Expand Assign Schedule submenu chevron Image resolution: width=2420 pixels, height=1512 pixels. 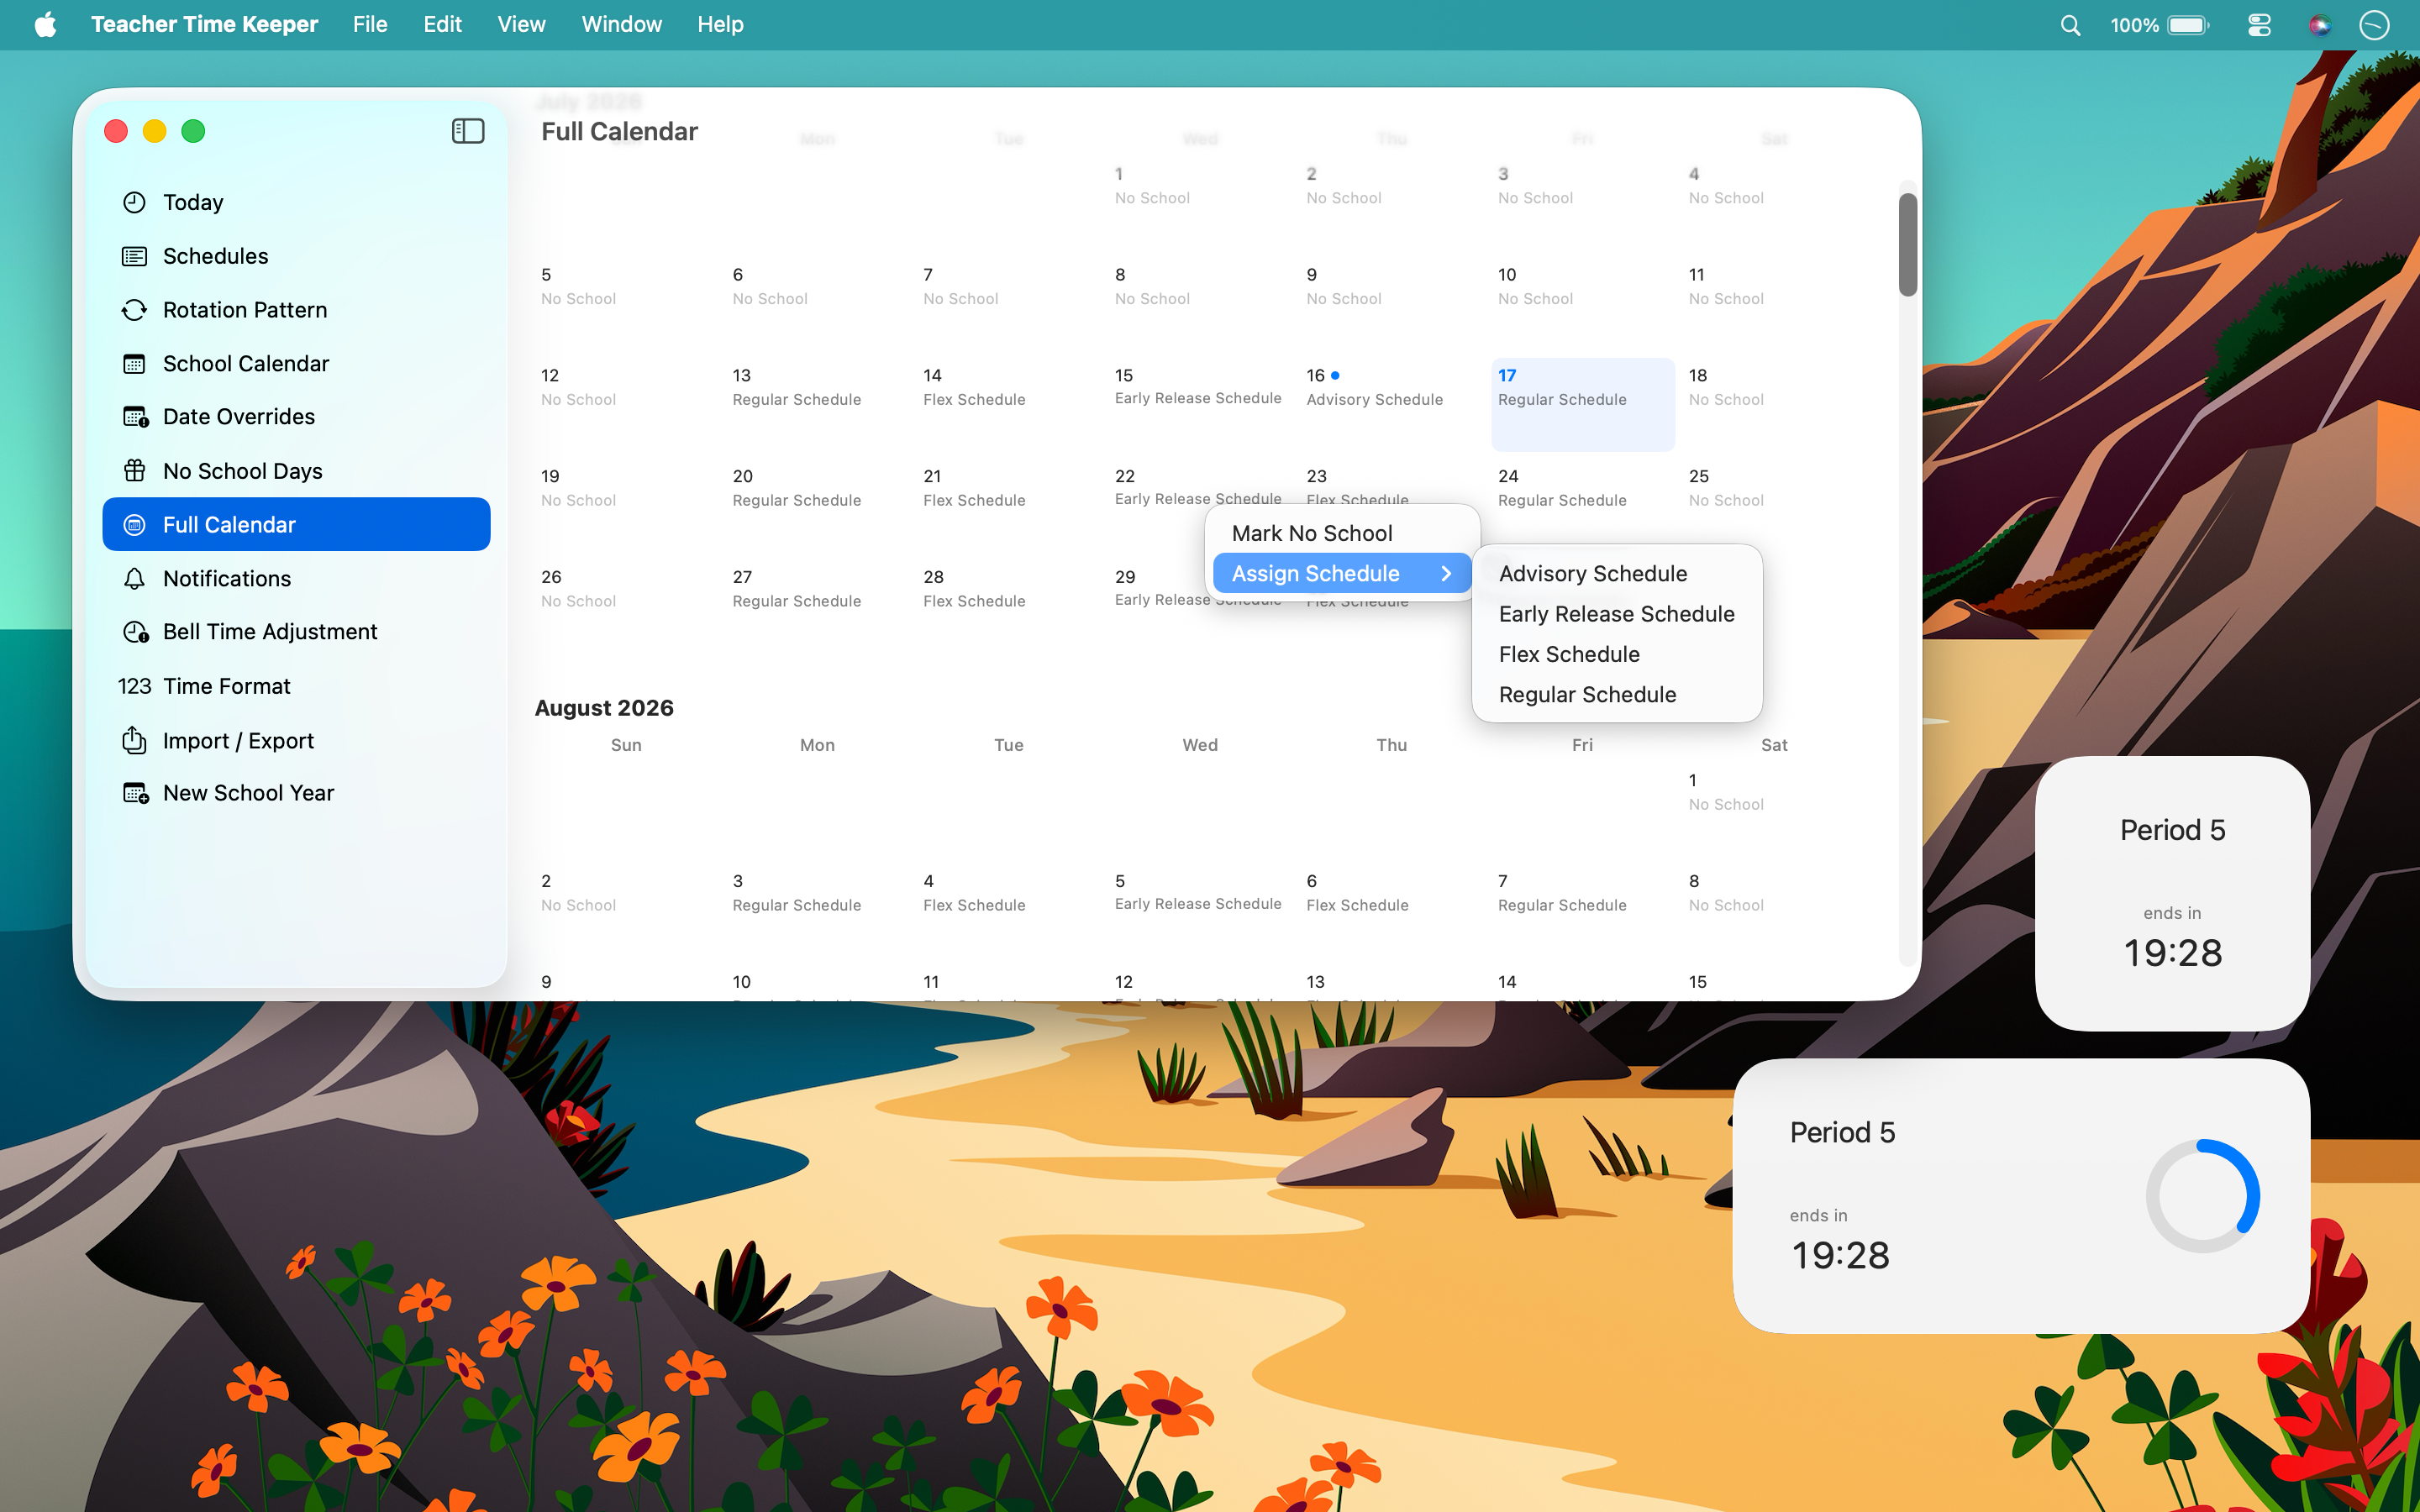1446,573
